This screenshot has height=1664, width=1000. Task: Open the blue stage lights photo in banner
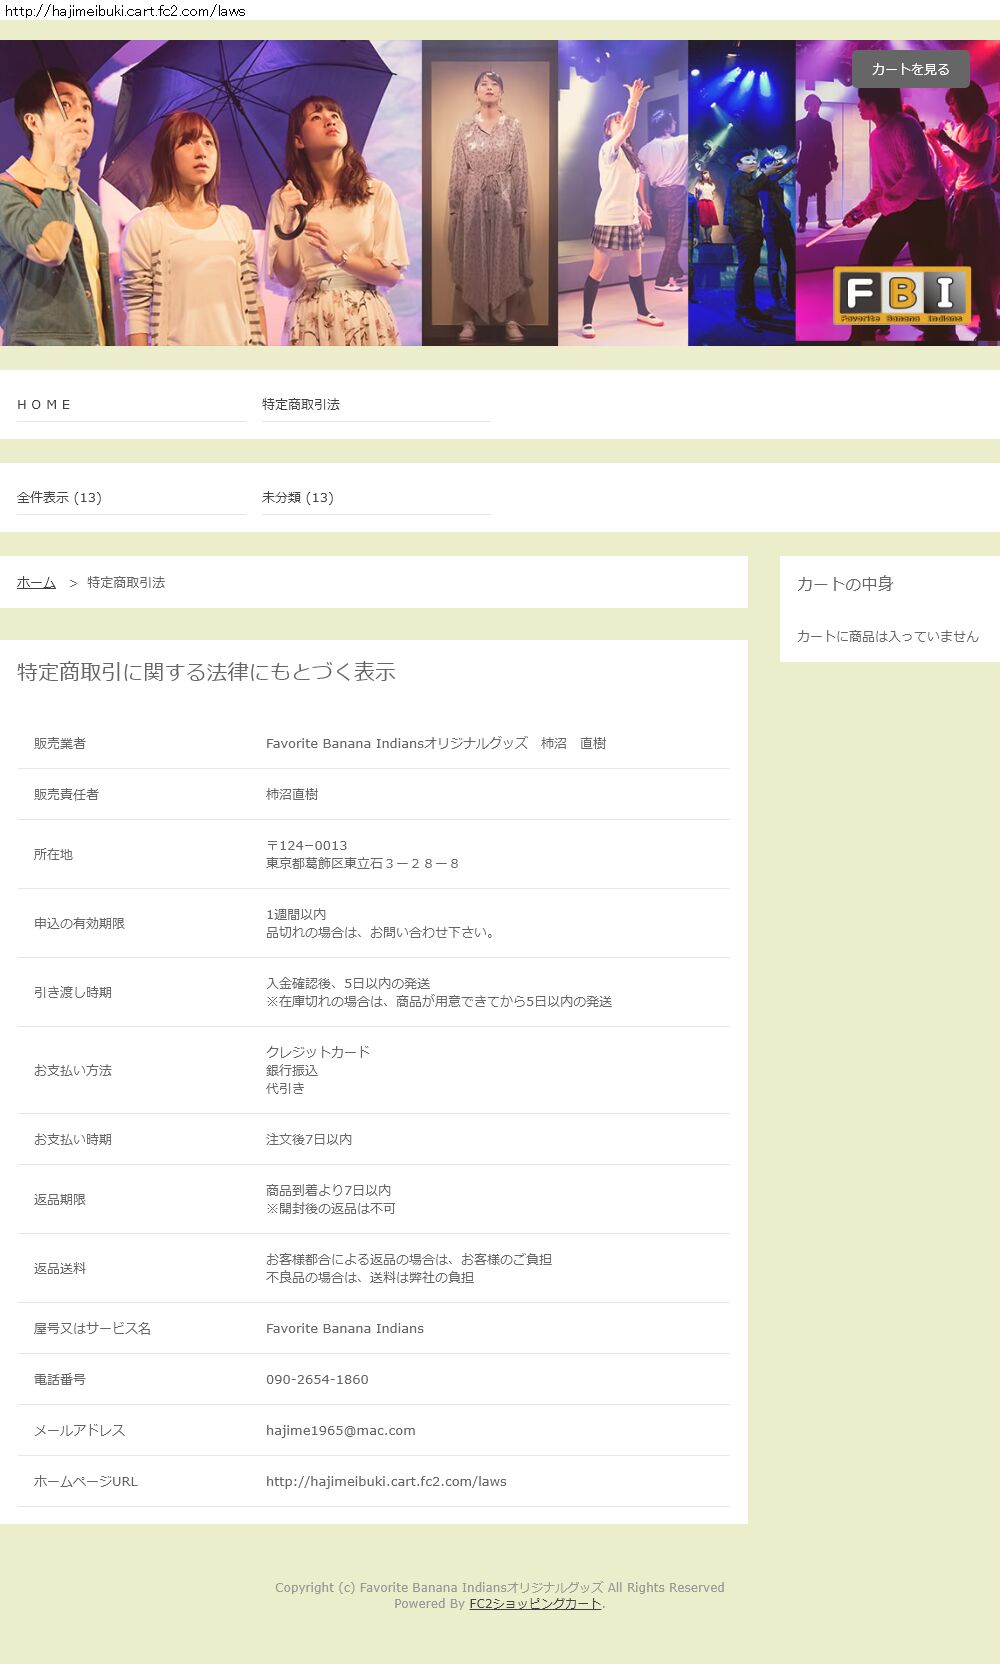coord(741,193)
